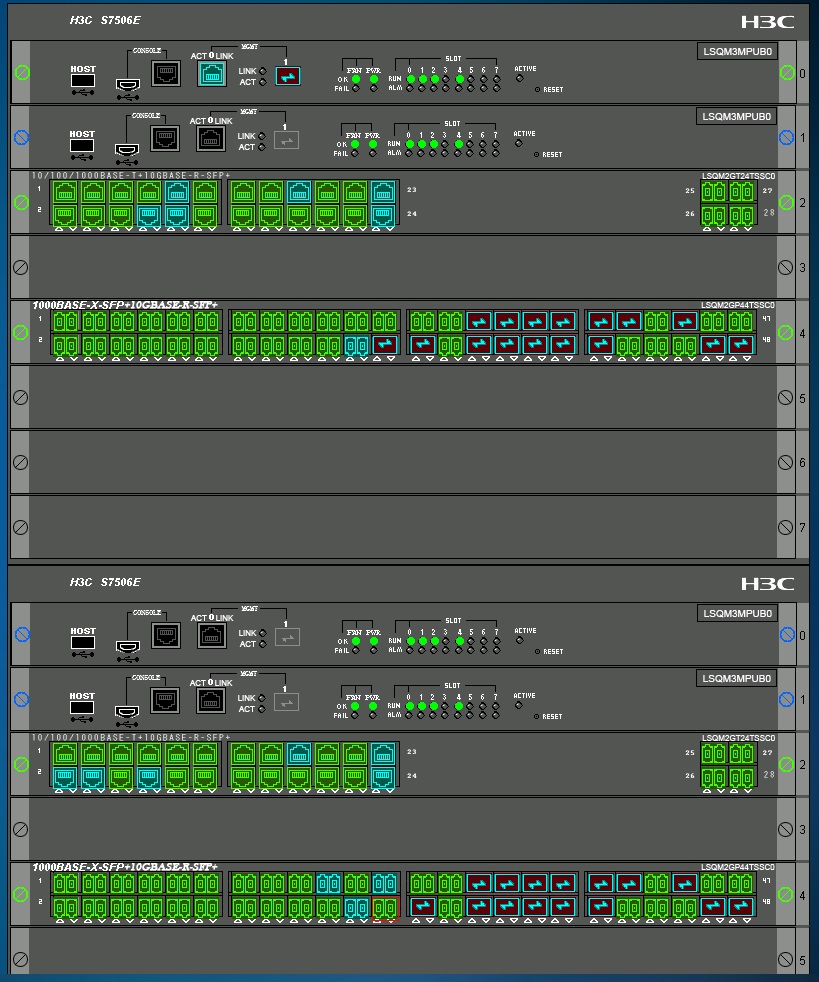Click LSQM2GP44TSSC0 label on upper chassis slot 4

coord(738,305)
